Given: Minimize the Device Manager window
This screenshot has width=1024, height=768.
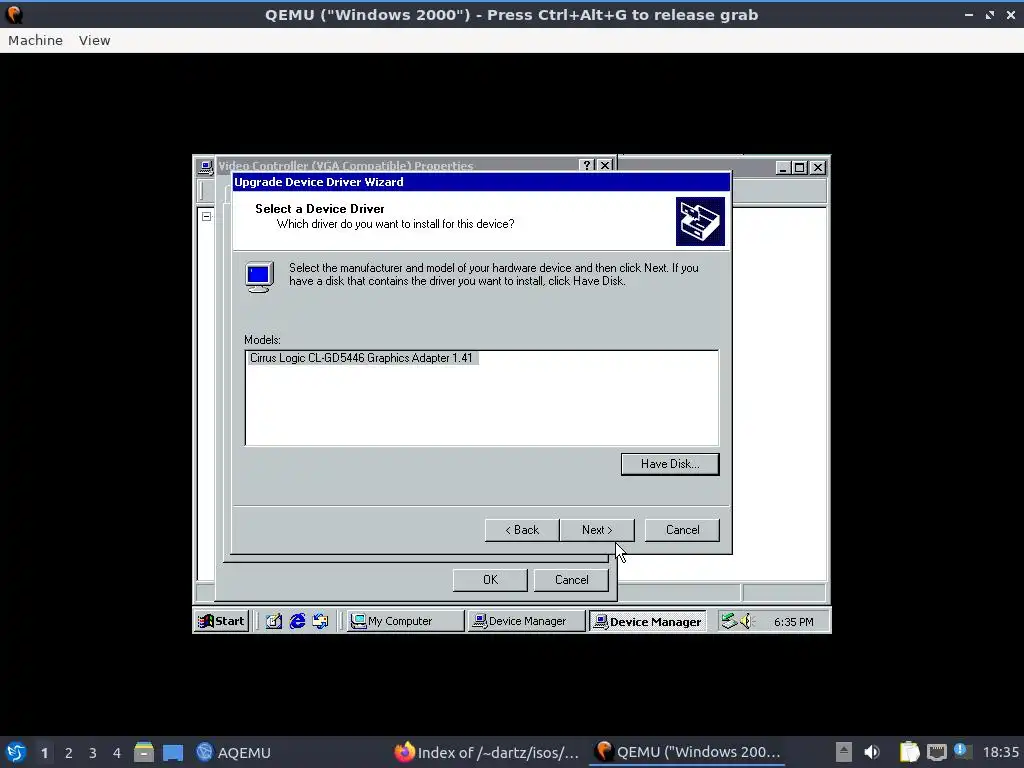Looking at the screenshot, I should click(x=783, y=168).
